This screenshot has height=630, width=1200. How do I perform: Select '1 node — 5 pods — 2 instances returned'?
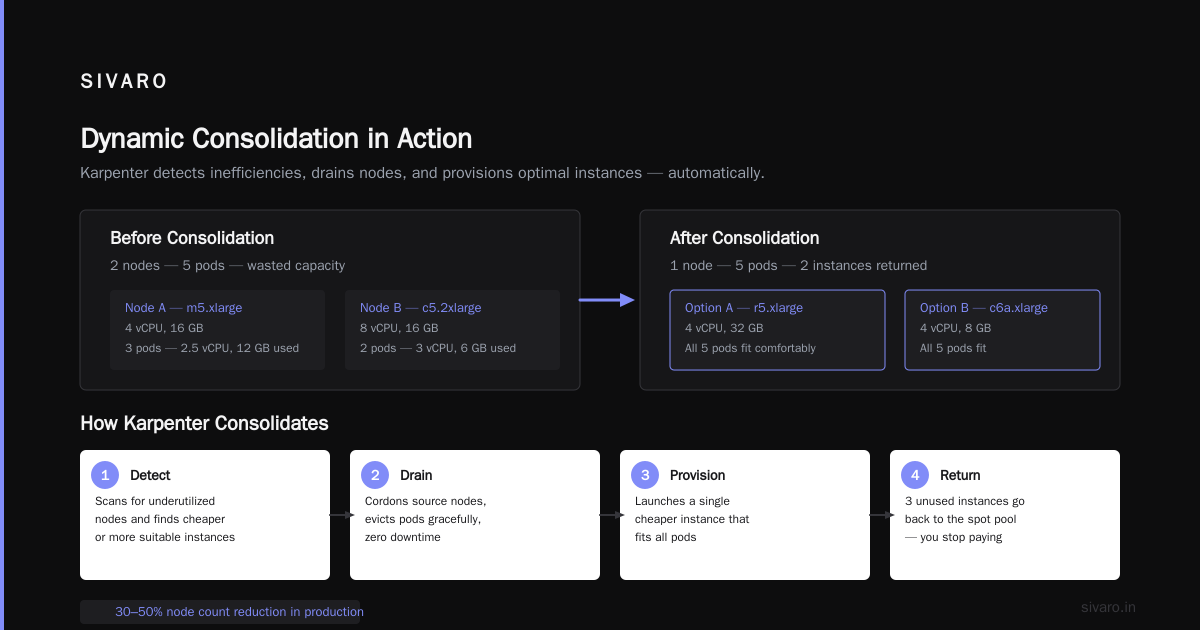[798, 266]
